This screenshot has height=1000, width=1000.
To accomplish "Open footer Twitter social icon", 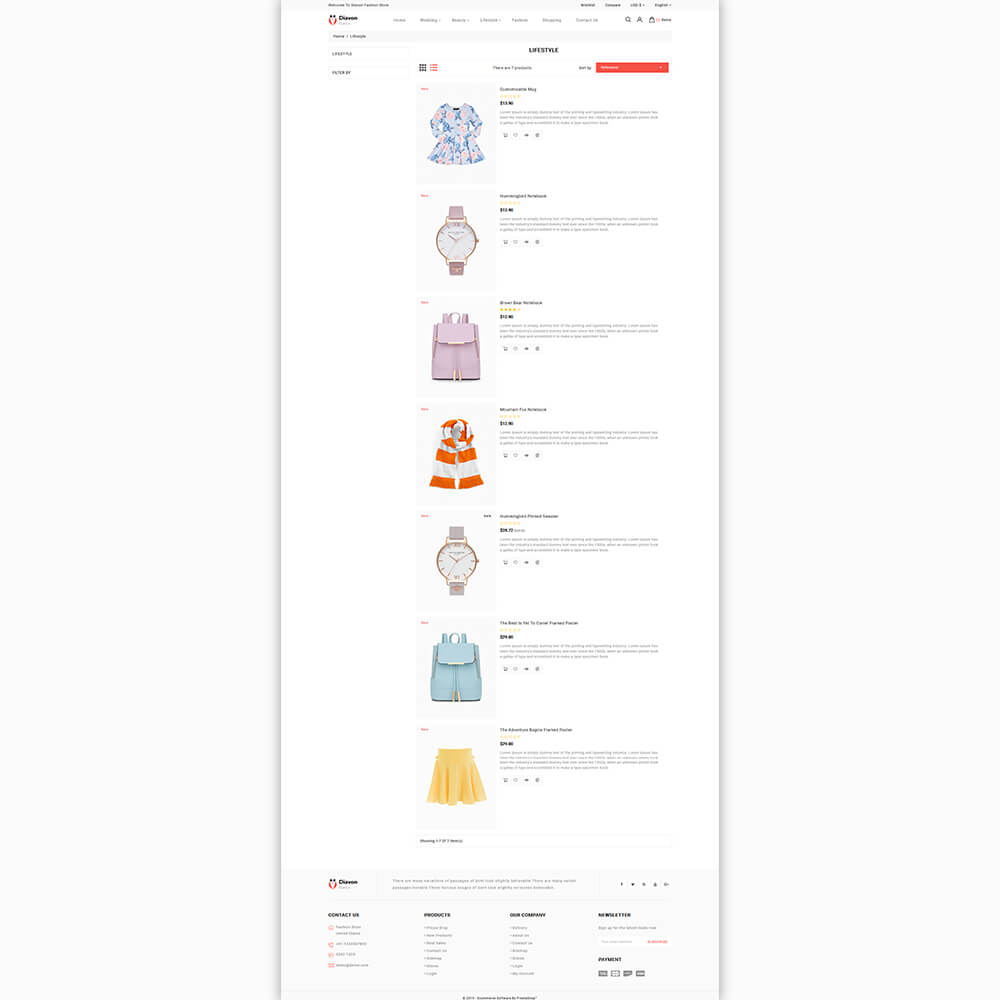I will point(633,885).
